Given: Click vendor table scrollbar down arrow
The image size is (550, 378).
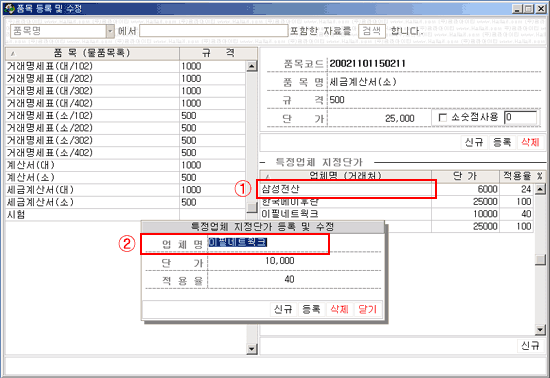Looking at the screenshot, I should (x=540, y=330).
